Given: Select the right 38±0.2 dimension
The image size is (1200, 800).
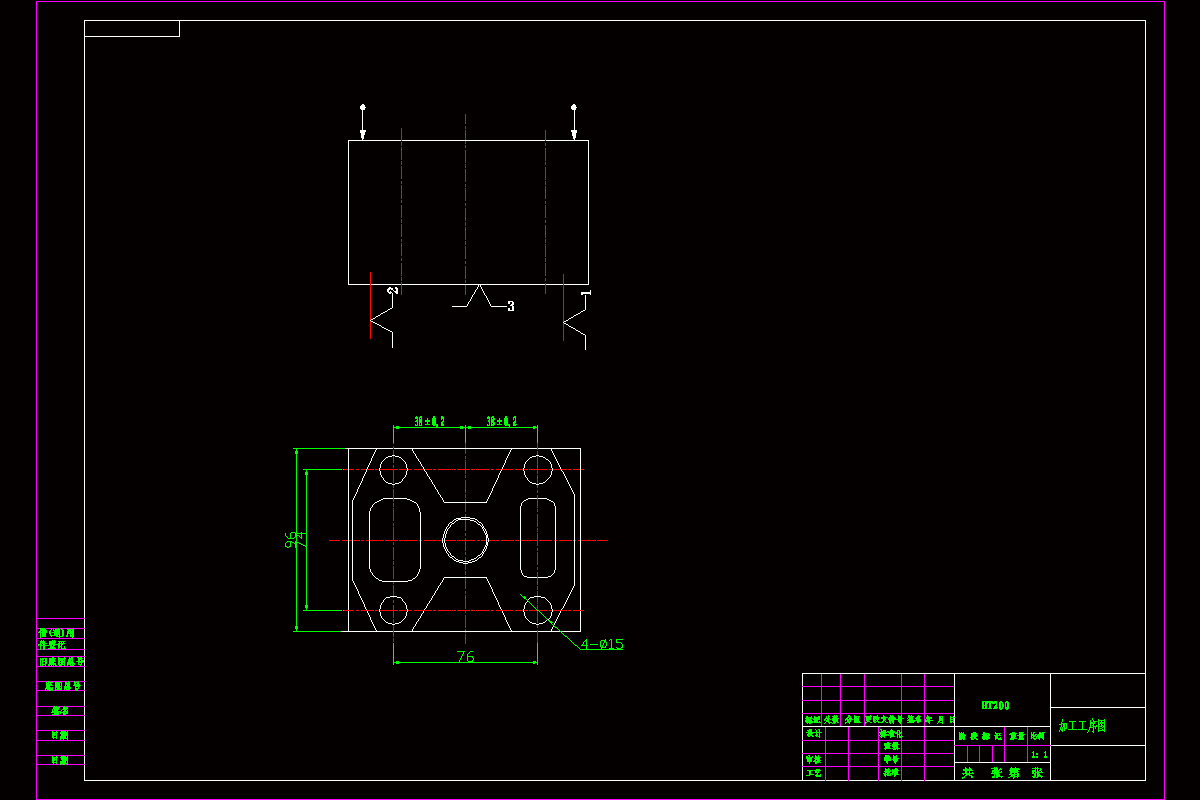Looking at the screenshot, I should tap(502, 421).
